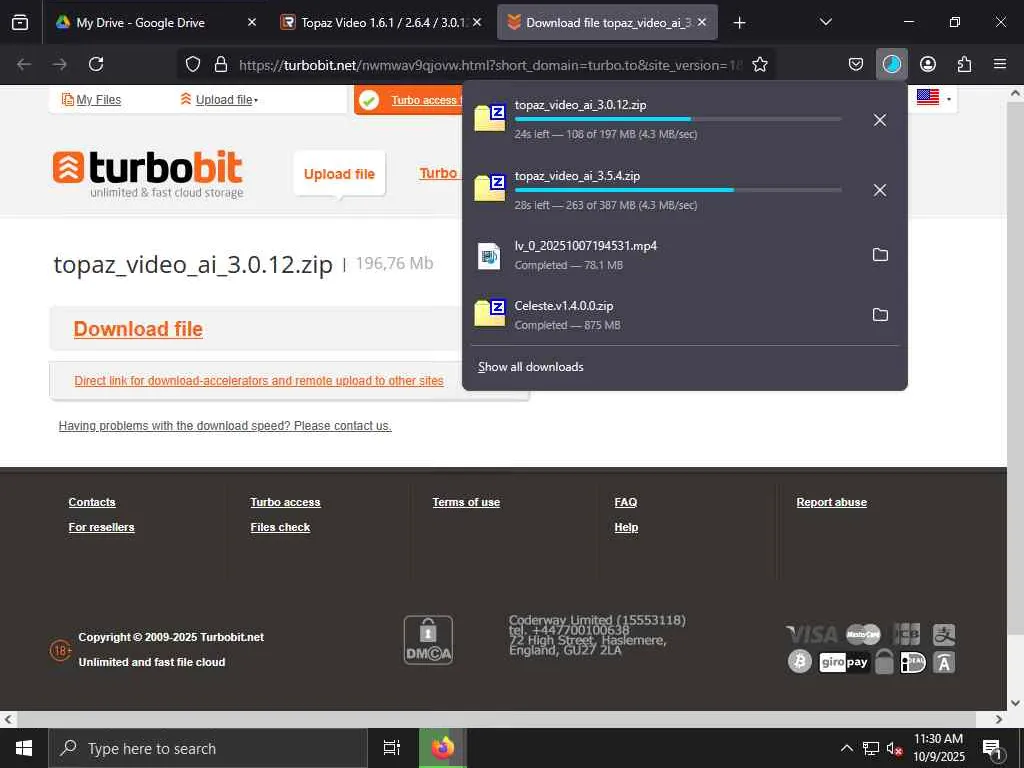The image size is (1024, 768).
Task: Open the Turbo navigation link
Action: (438, 173)
